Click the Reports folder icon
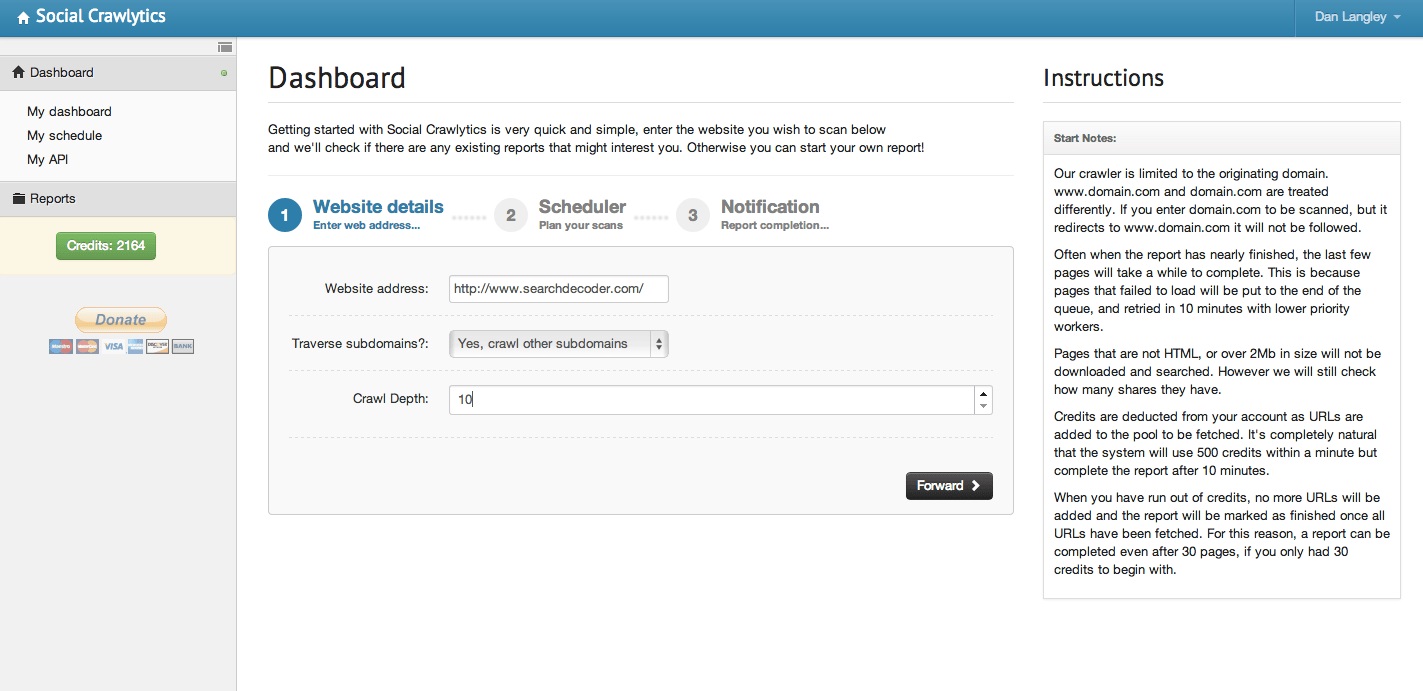Screen dimensions: 1423x691 coord(18,199)
